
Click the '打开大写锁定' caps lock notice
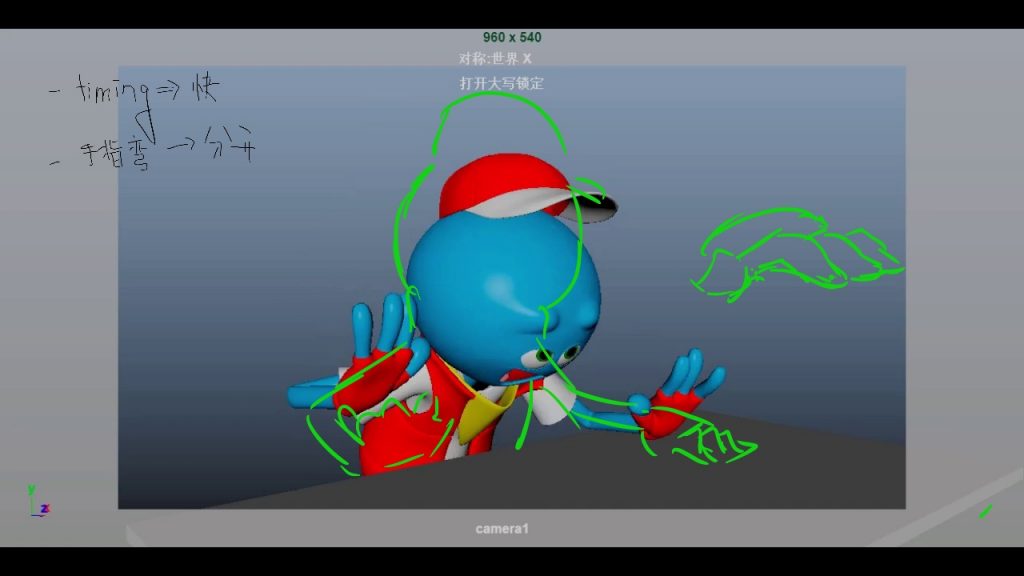(x=502, y=84)
